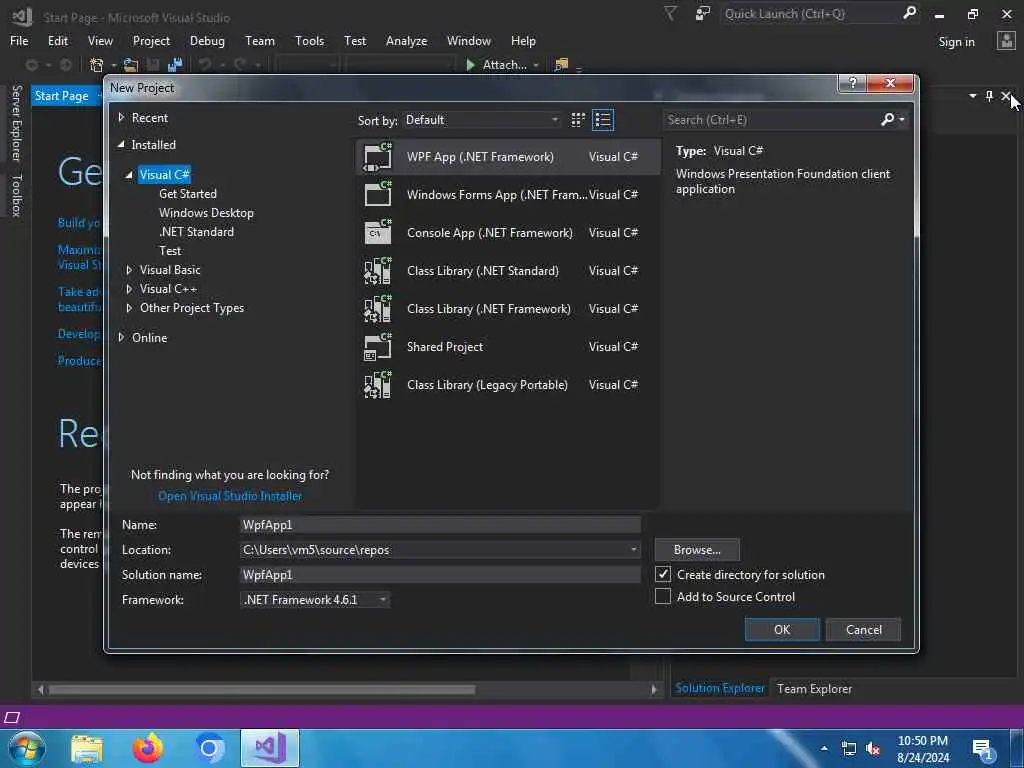Switch template list to medium icons list view
The height and width of the screenshot is (768, 1024).
603,120
